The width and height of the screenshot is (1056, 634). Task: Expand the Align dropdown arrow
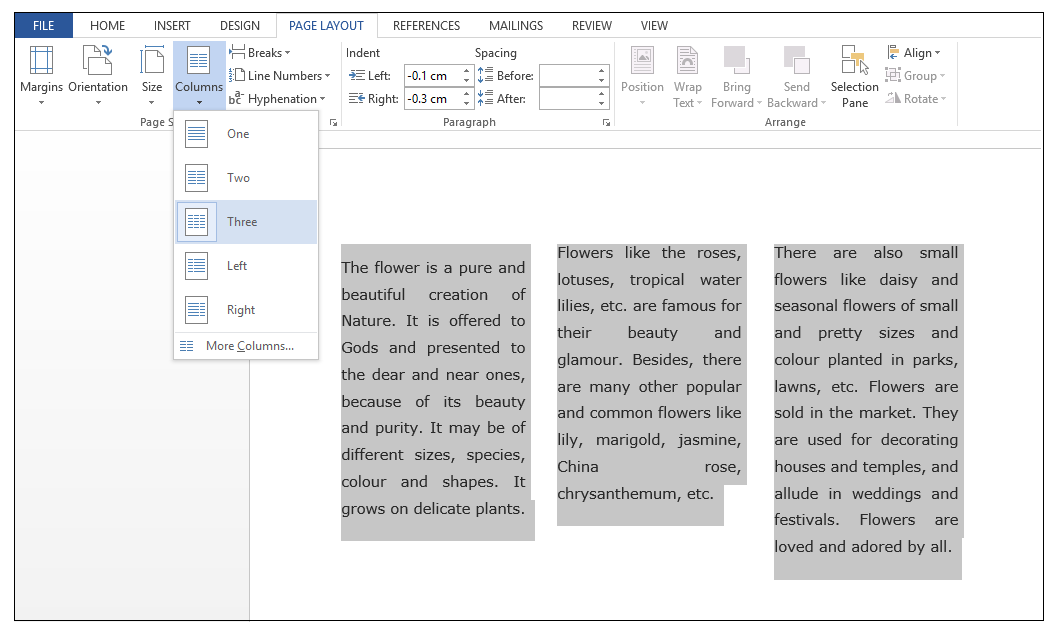coord(937,53)
